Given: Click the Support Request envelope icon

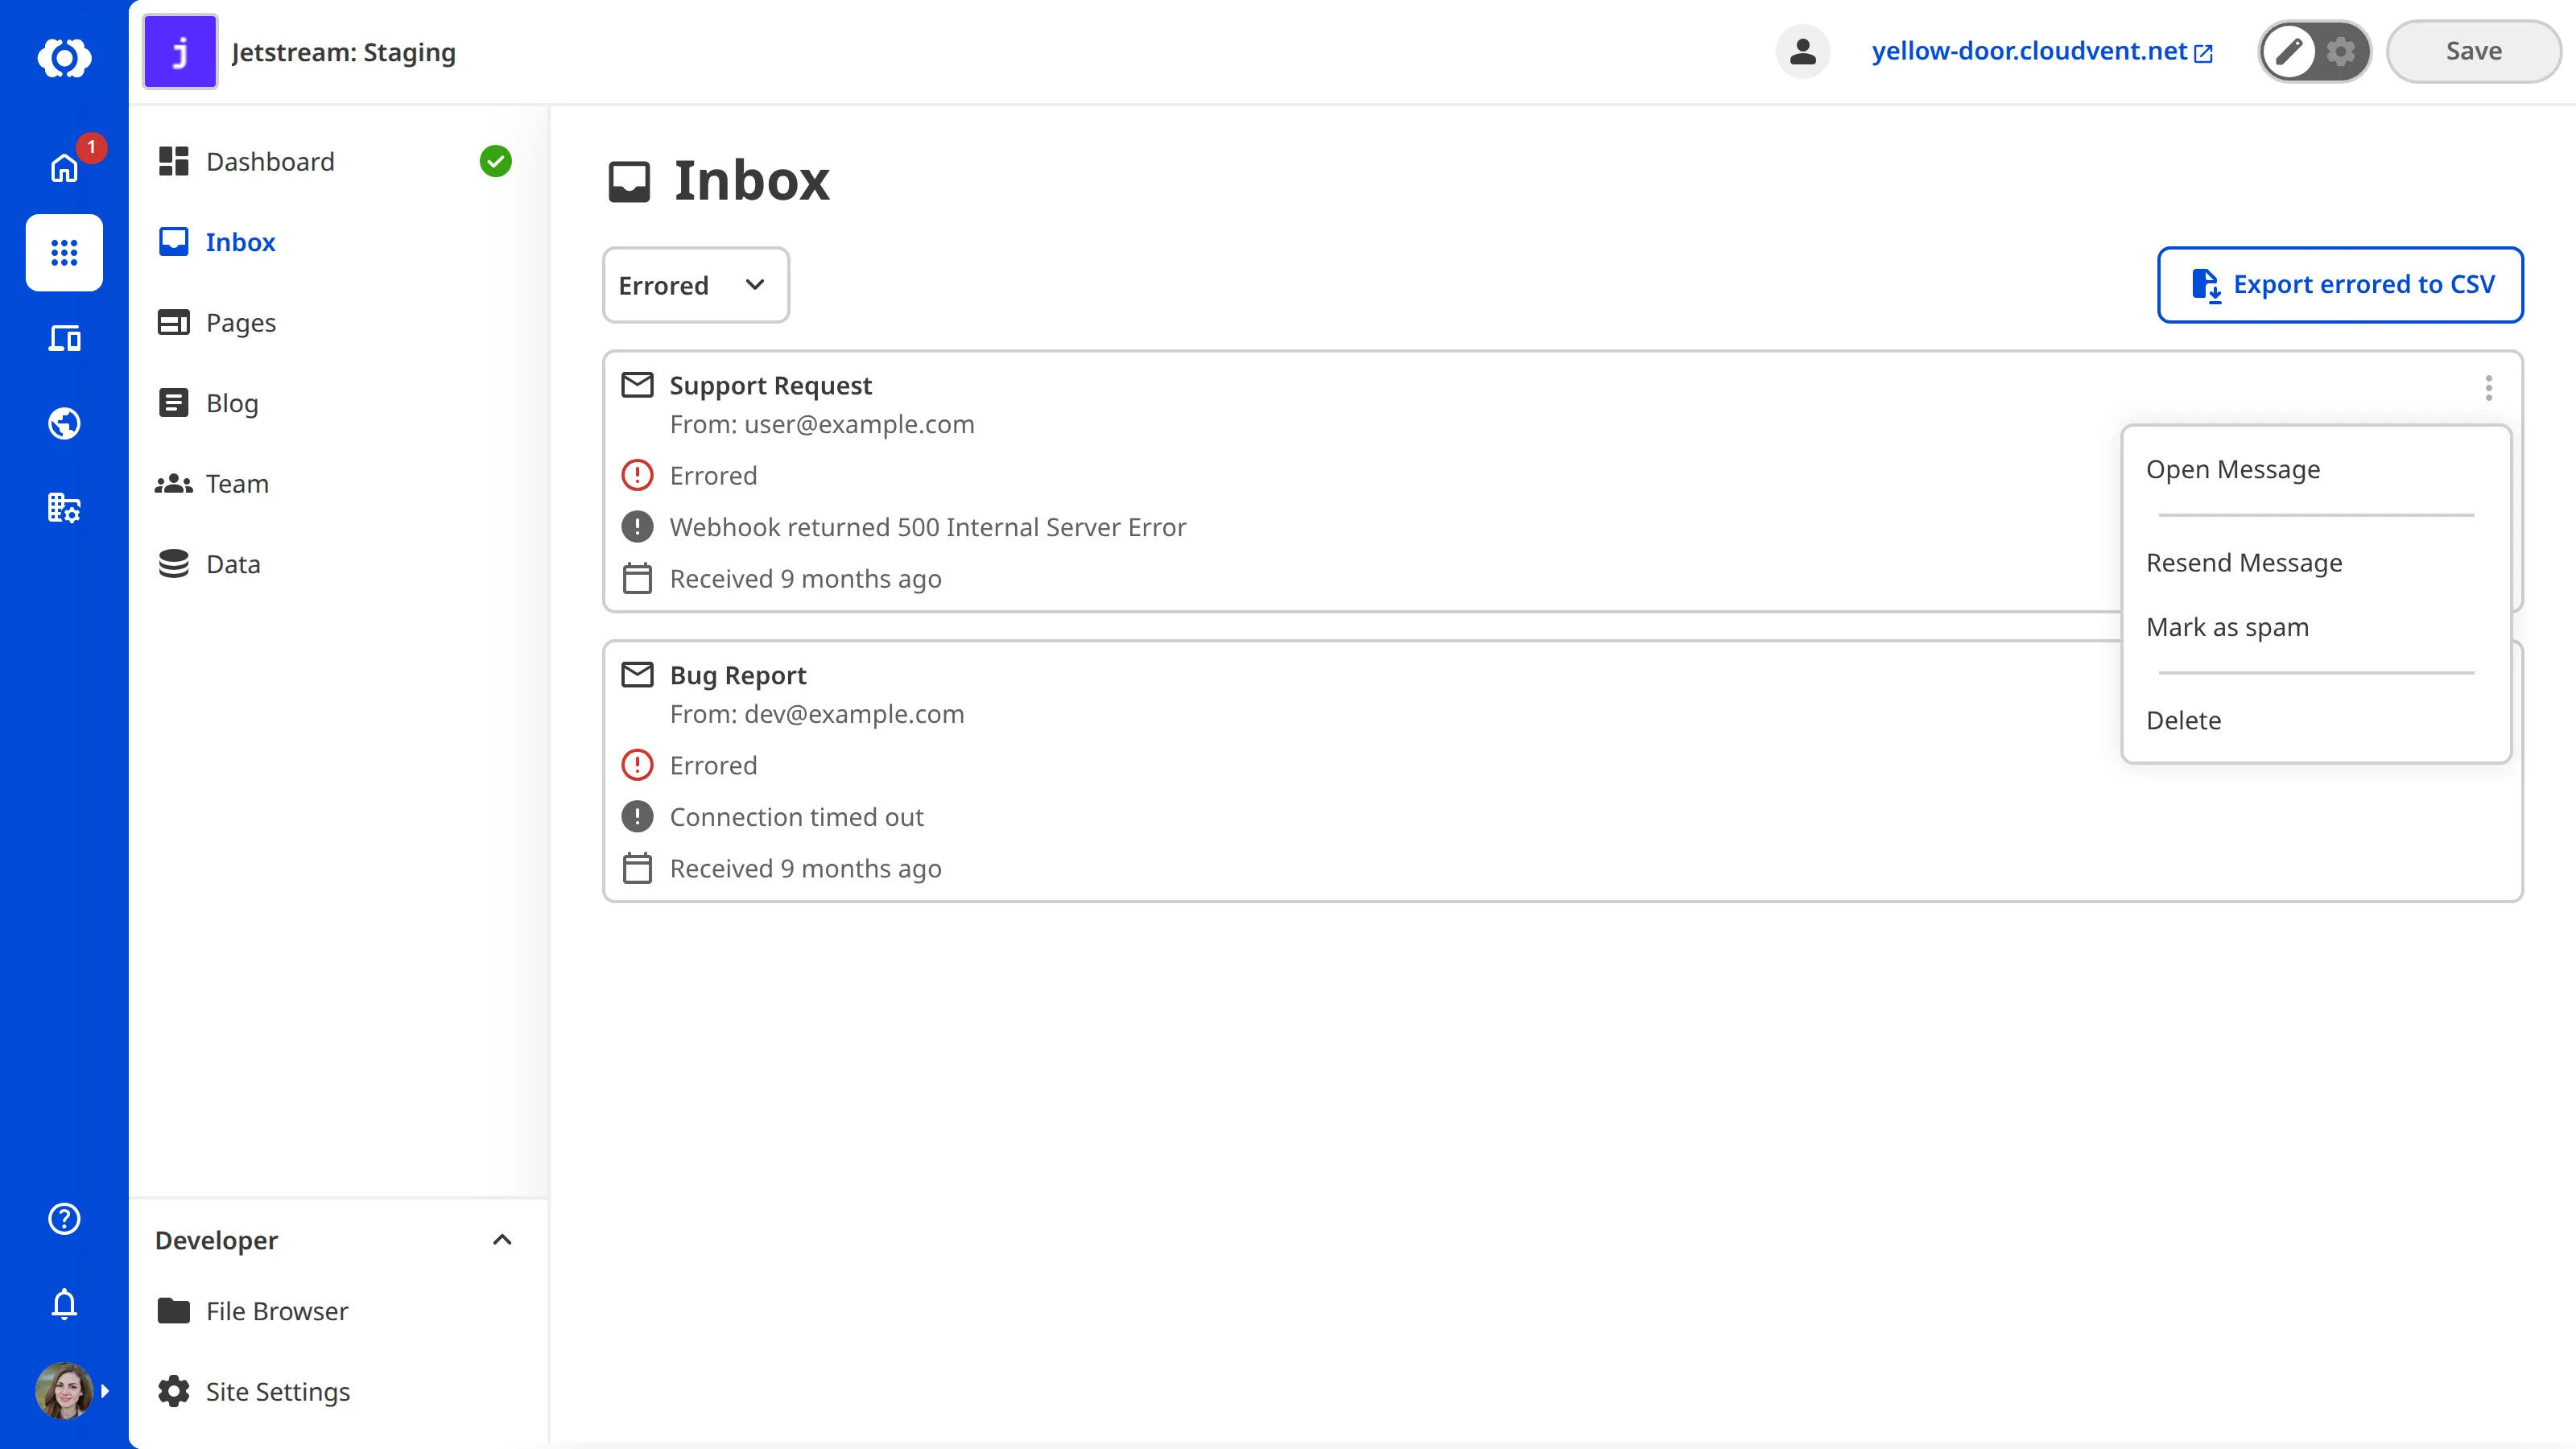Looking at the screenshot, I should [637, 384].
